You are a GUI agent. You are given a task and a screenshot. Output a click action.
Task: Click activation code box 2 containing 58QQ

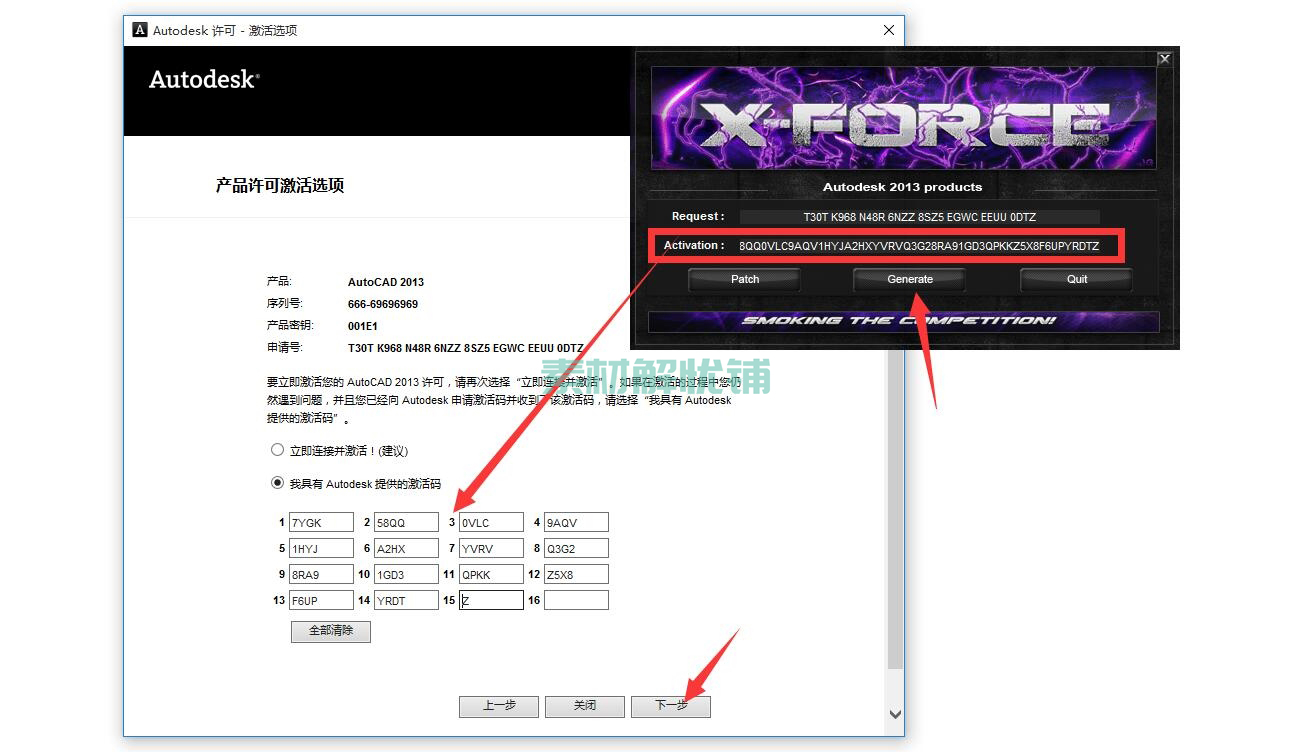406,522
